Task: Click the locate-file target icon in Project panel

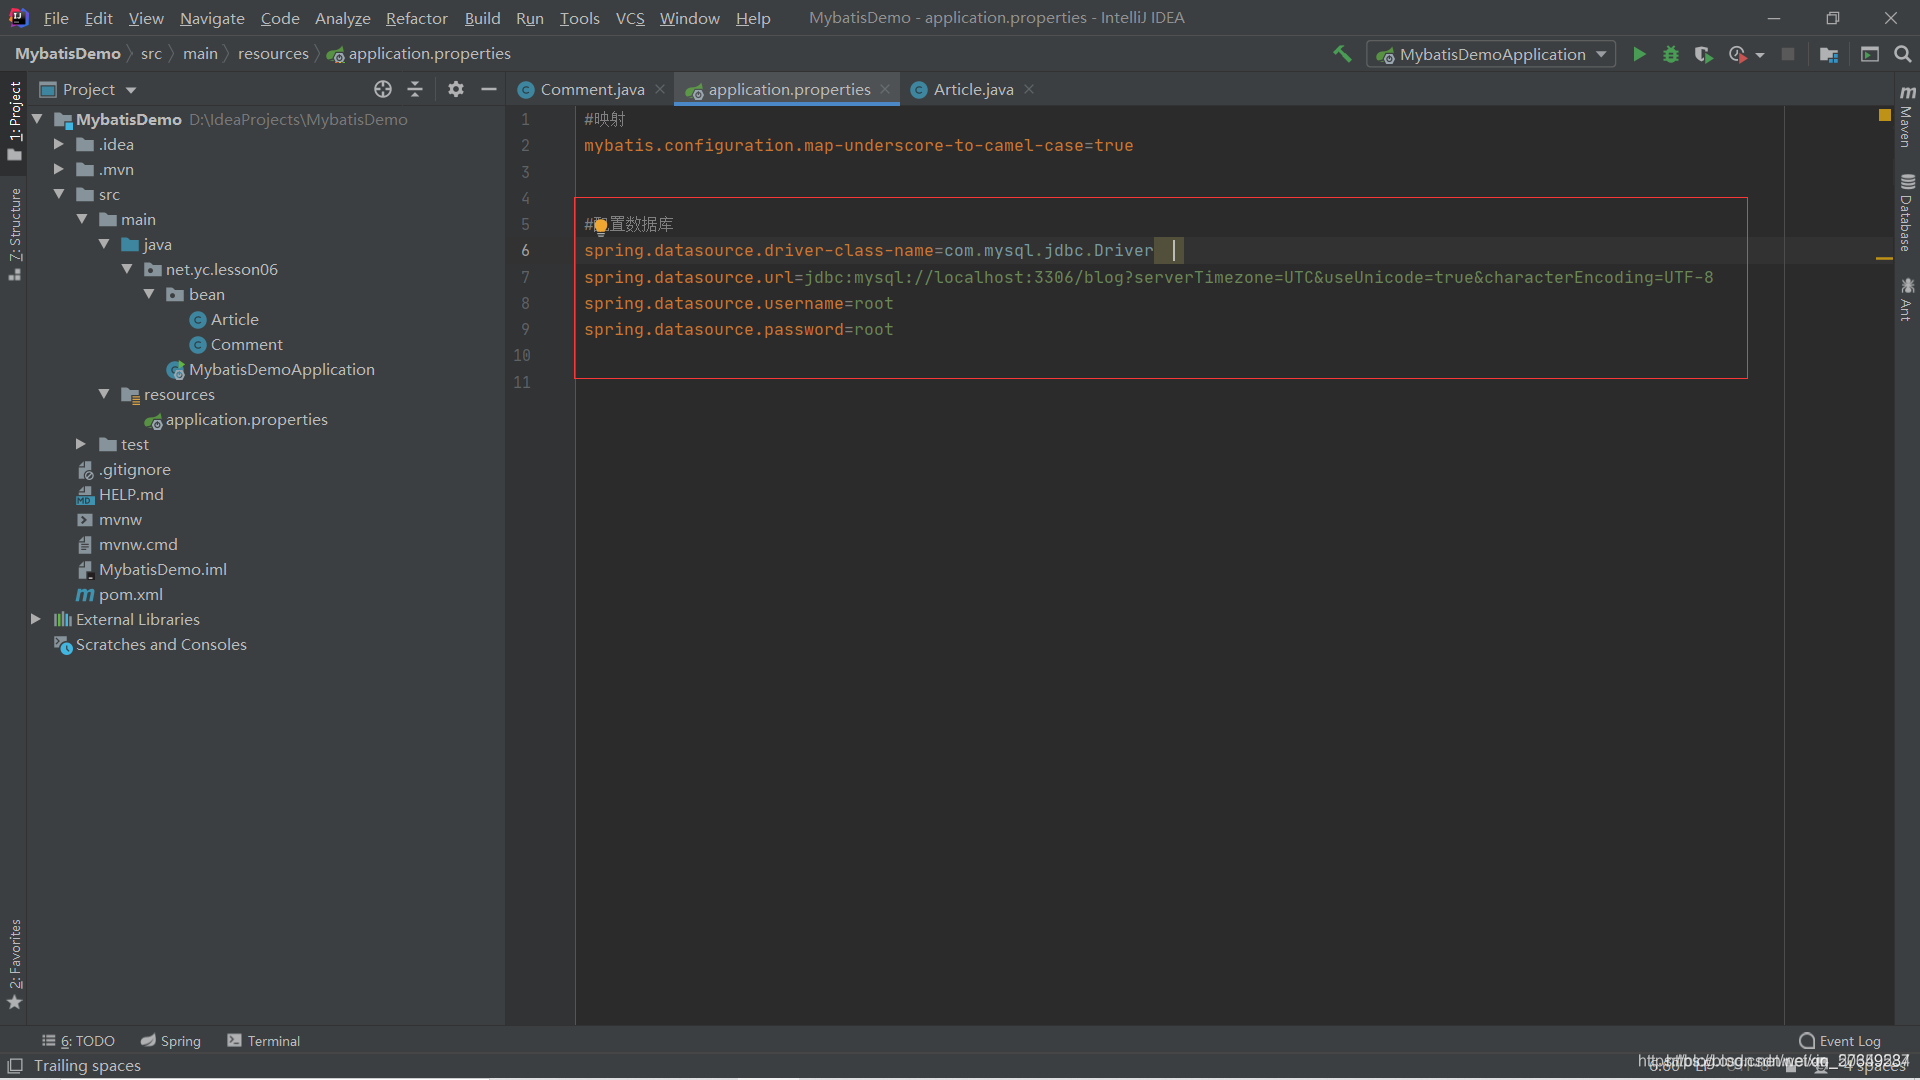Action: [382, 89]
